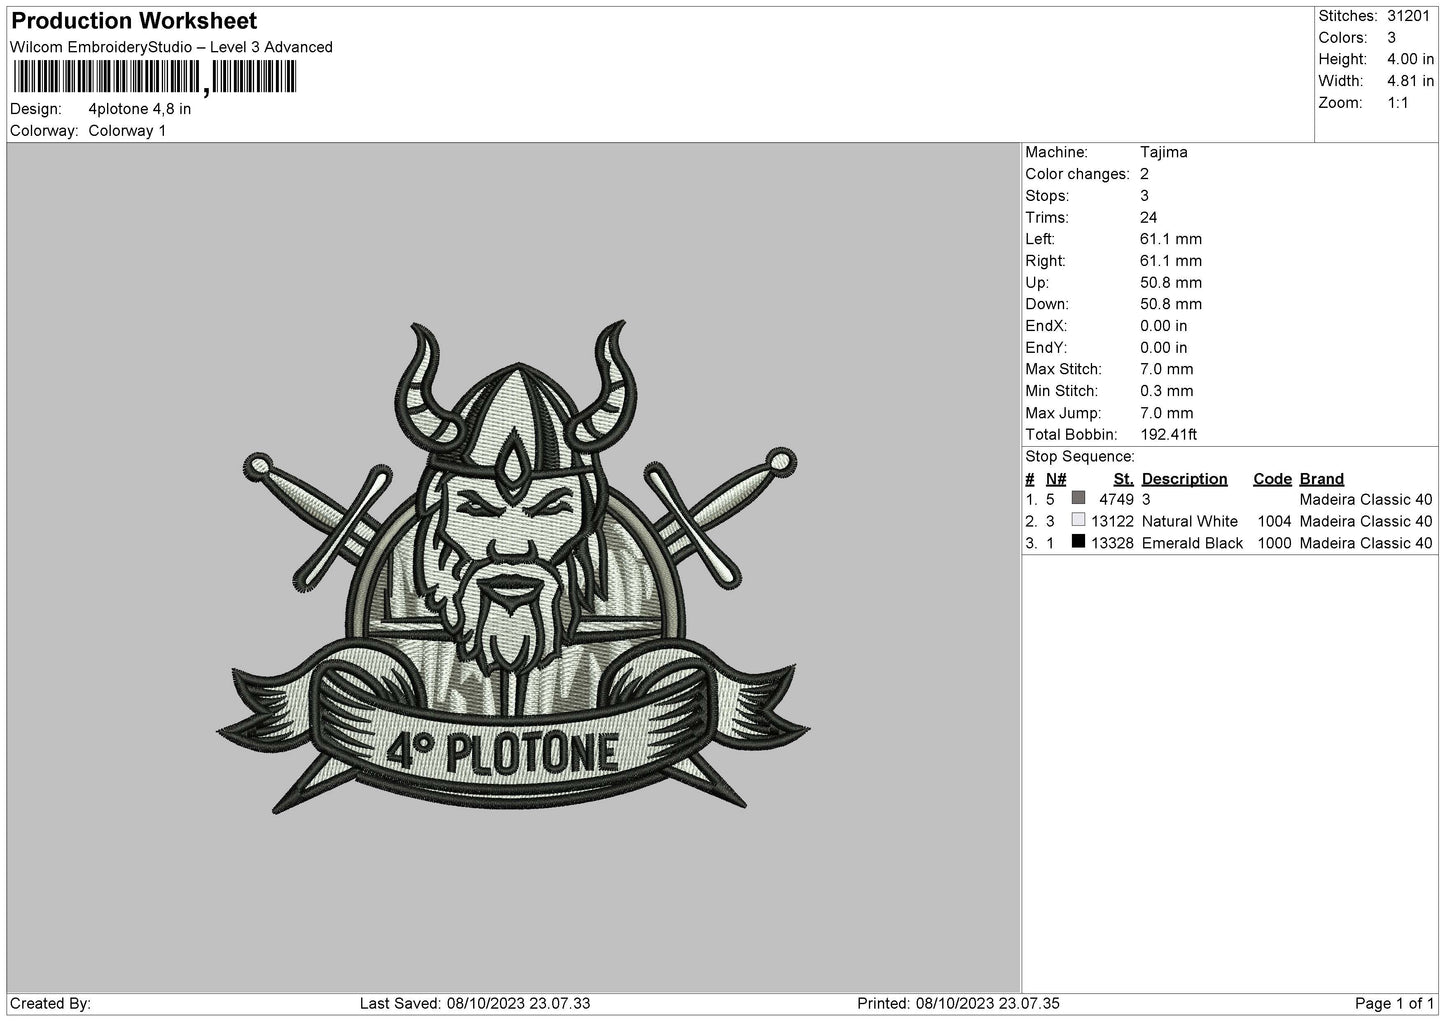
Task: Click the Max Stitch 7.0 mm value
Action: coord(1167,370)
